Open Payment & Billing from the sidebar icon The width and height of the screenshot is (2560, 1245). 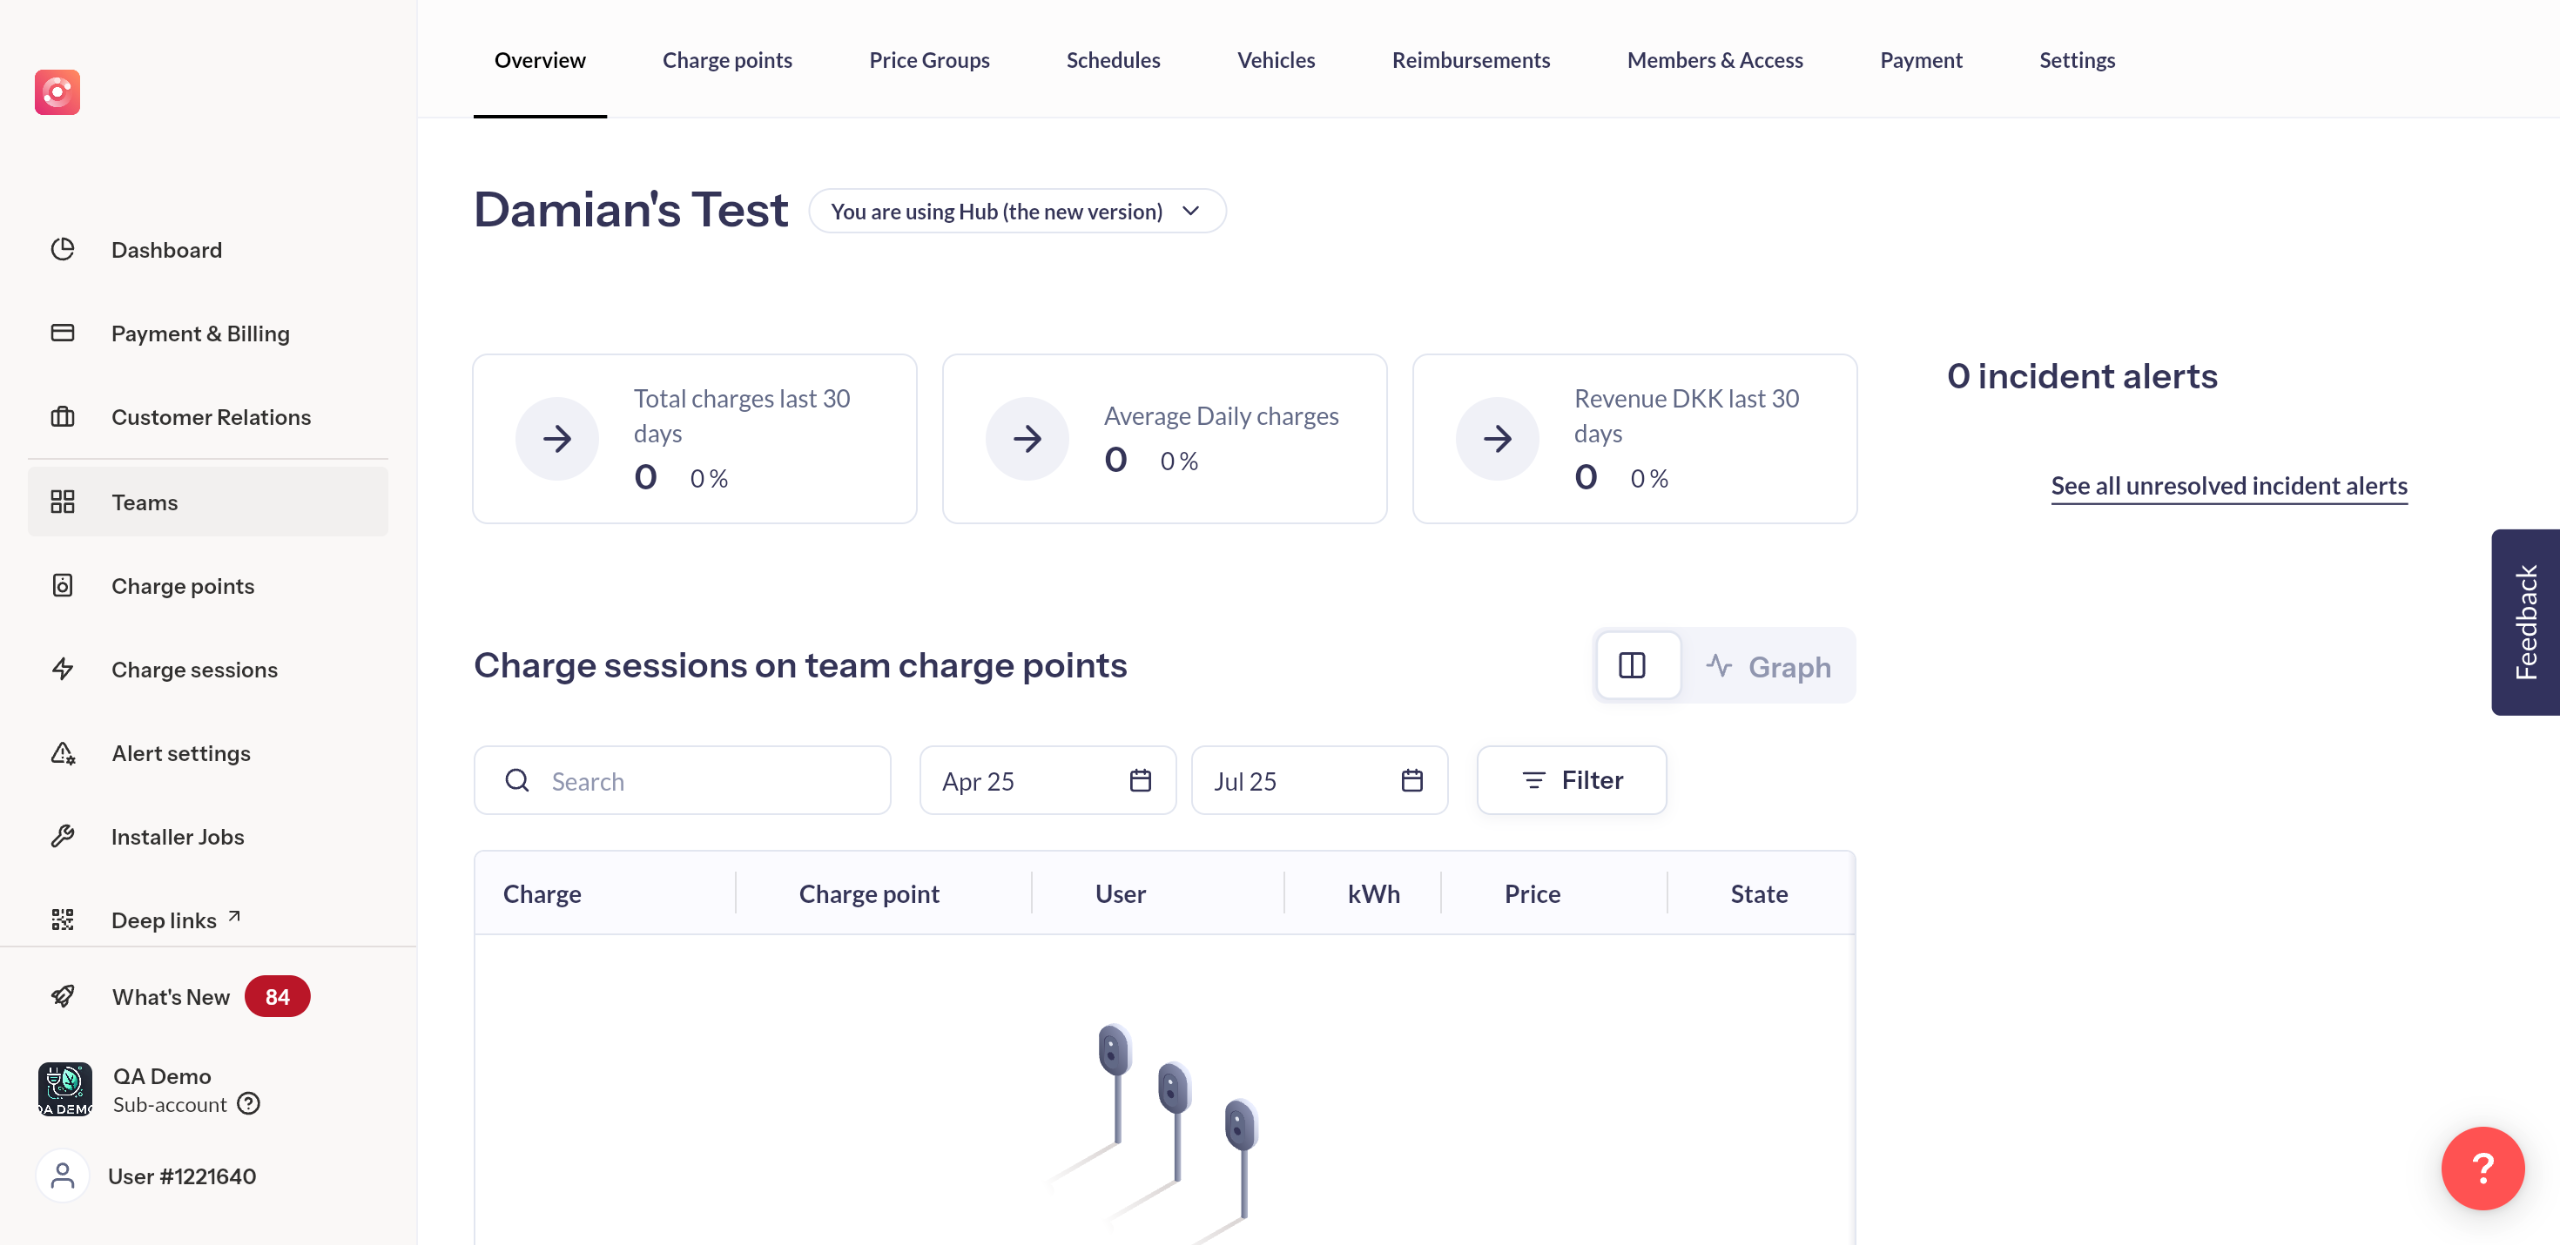click(x=63, y=333)
